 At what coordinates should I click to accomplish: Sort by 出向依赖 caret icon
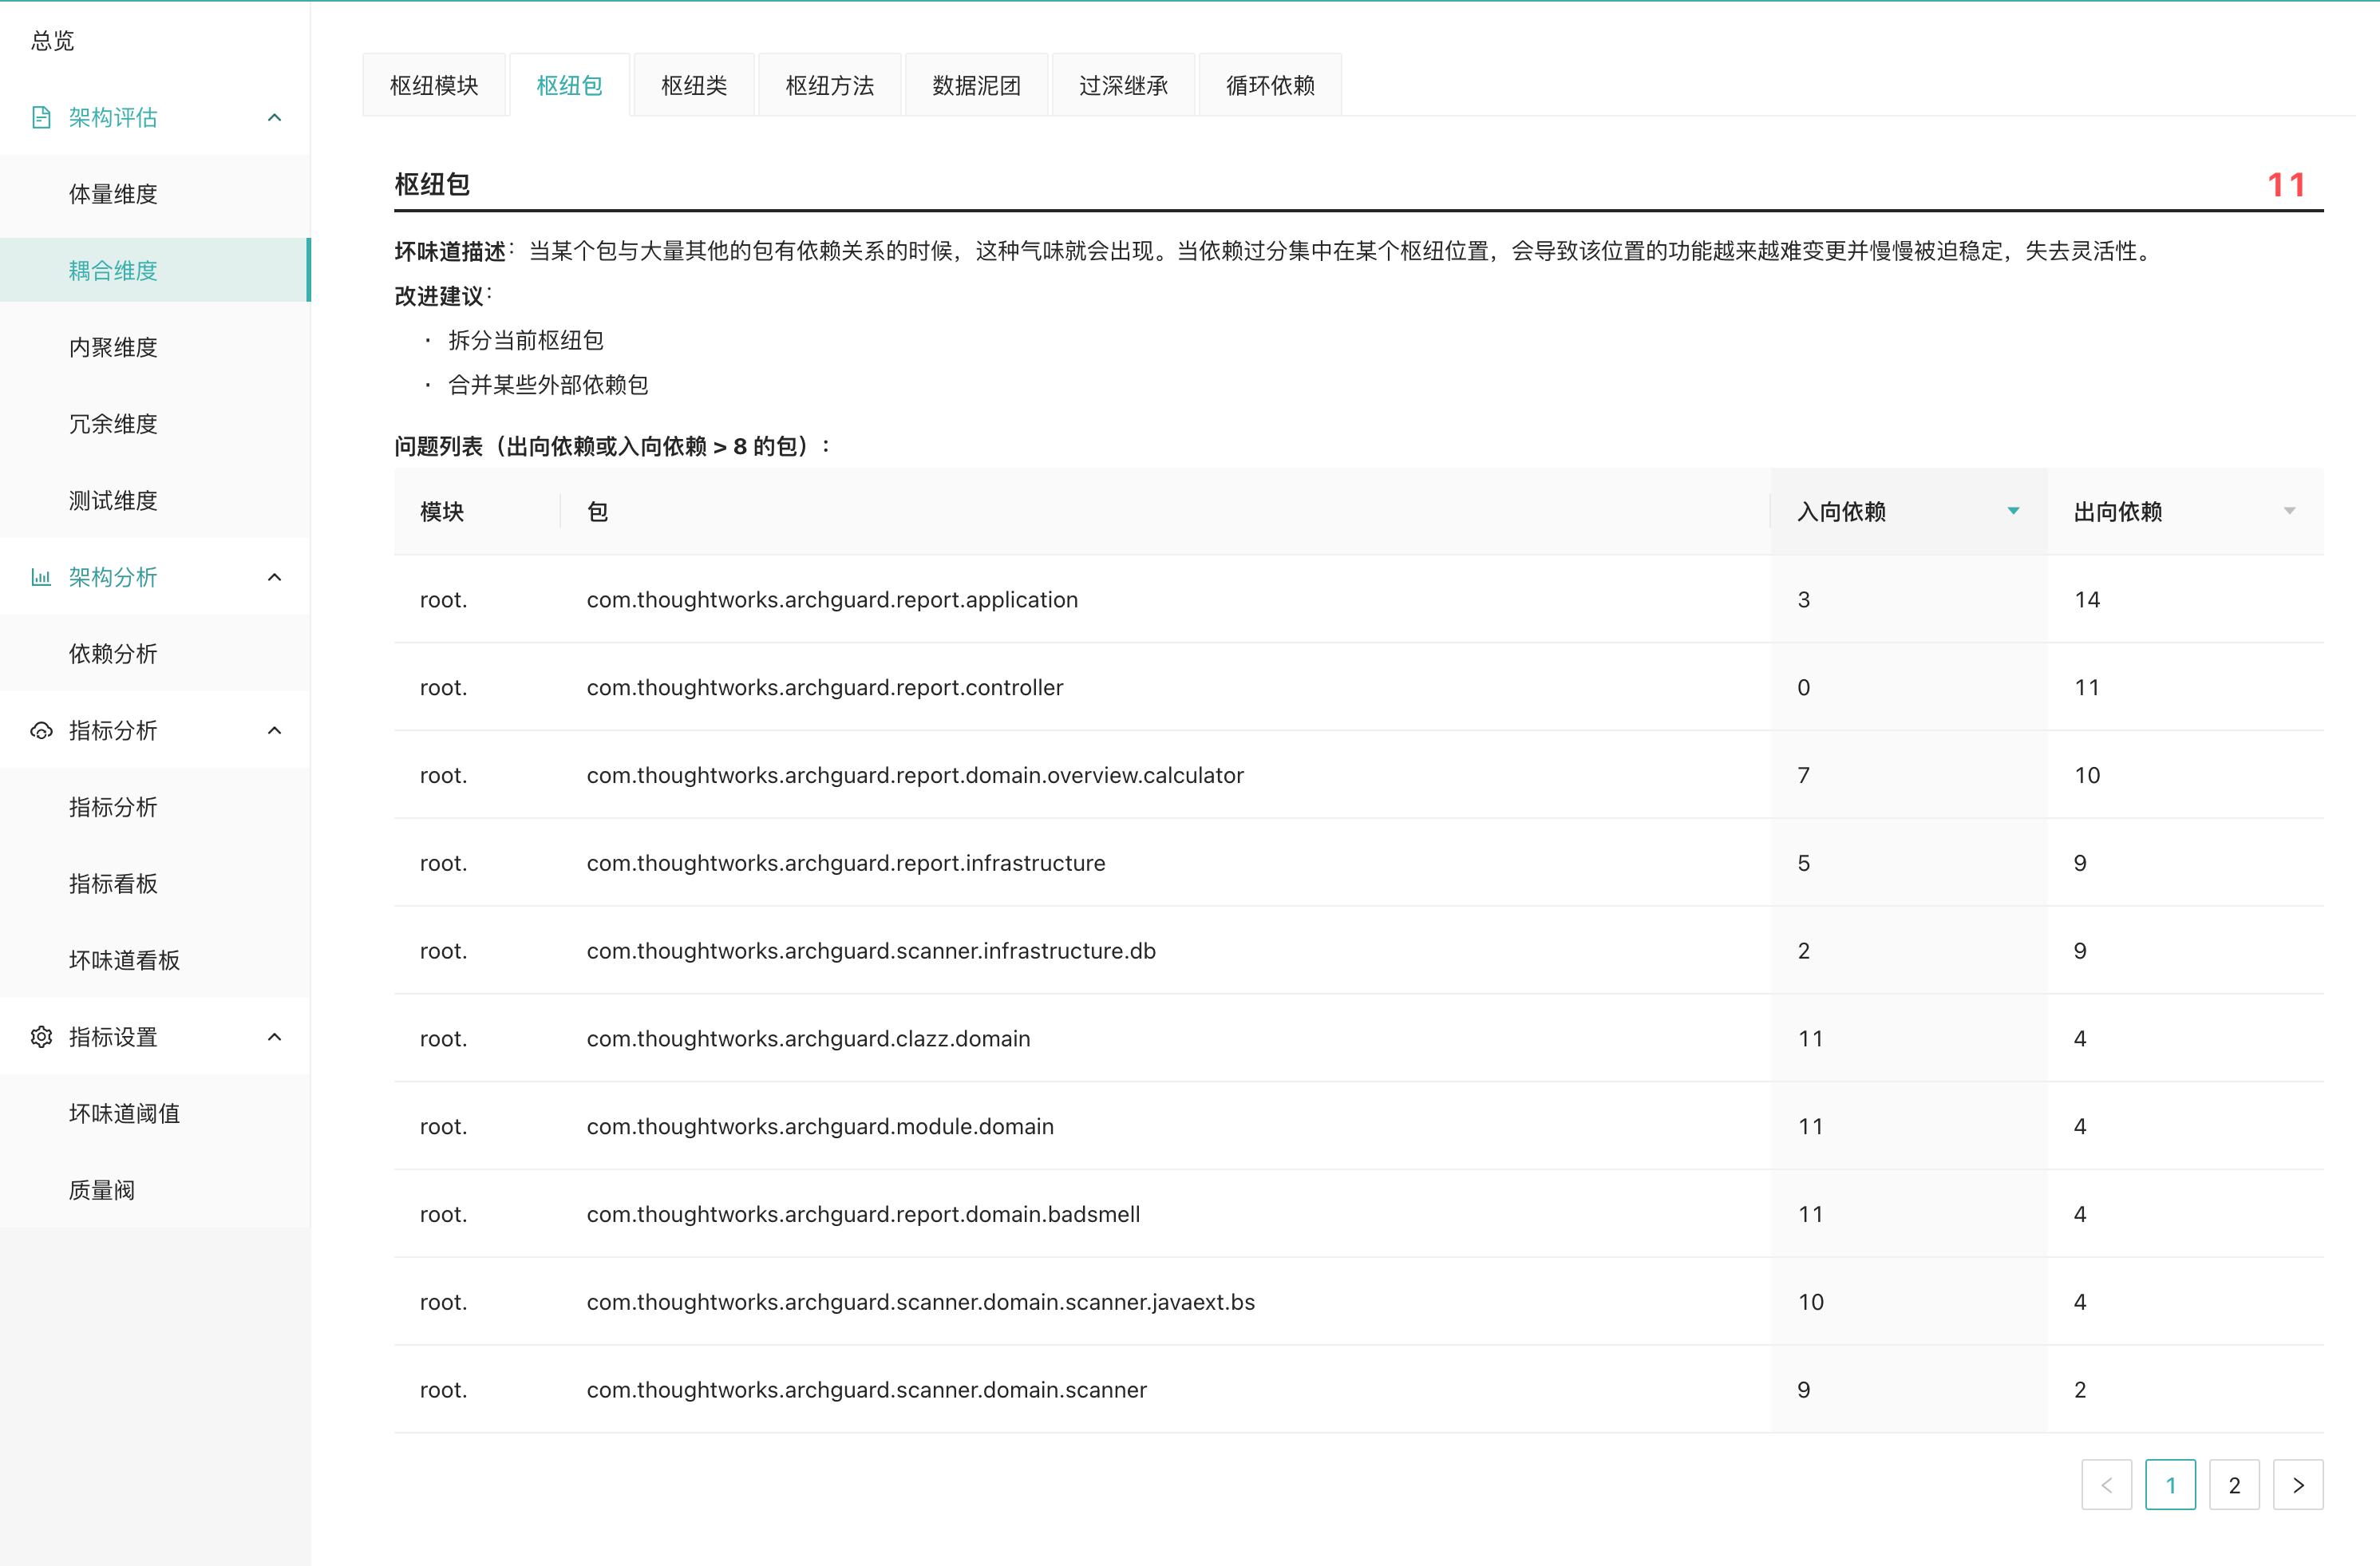[x=2289, y=511]
